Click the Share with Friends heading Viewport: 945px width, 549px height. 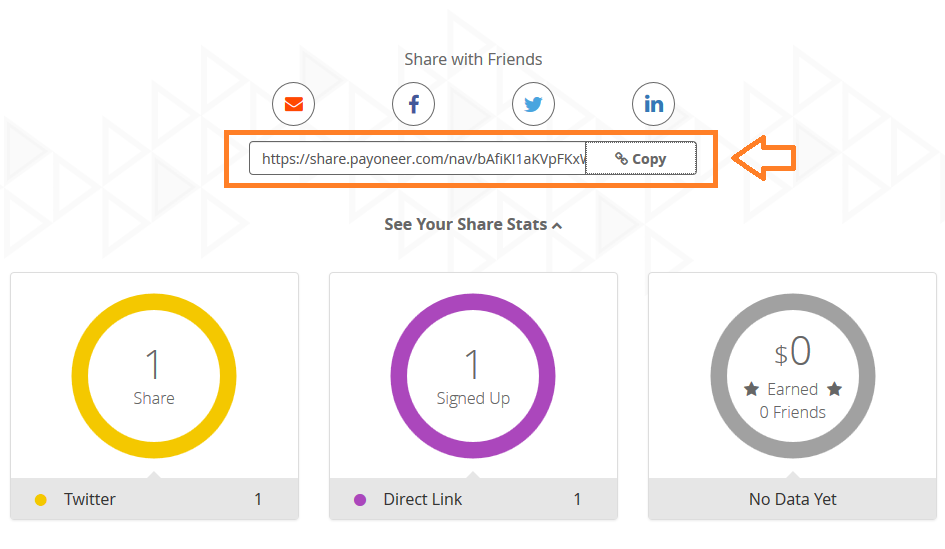(x=473, y=59)
